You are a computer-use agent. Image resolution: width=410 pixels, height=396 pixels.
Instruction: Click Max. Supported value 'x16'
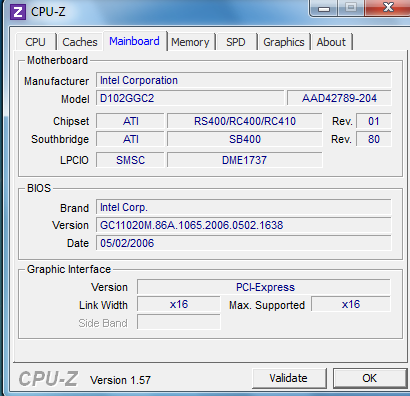tap(351, 304)
